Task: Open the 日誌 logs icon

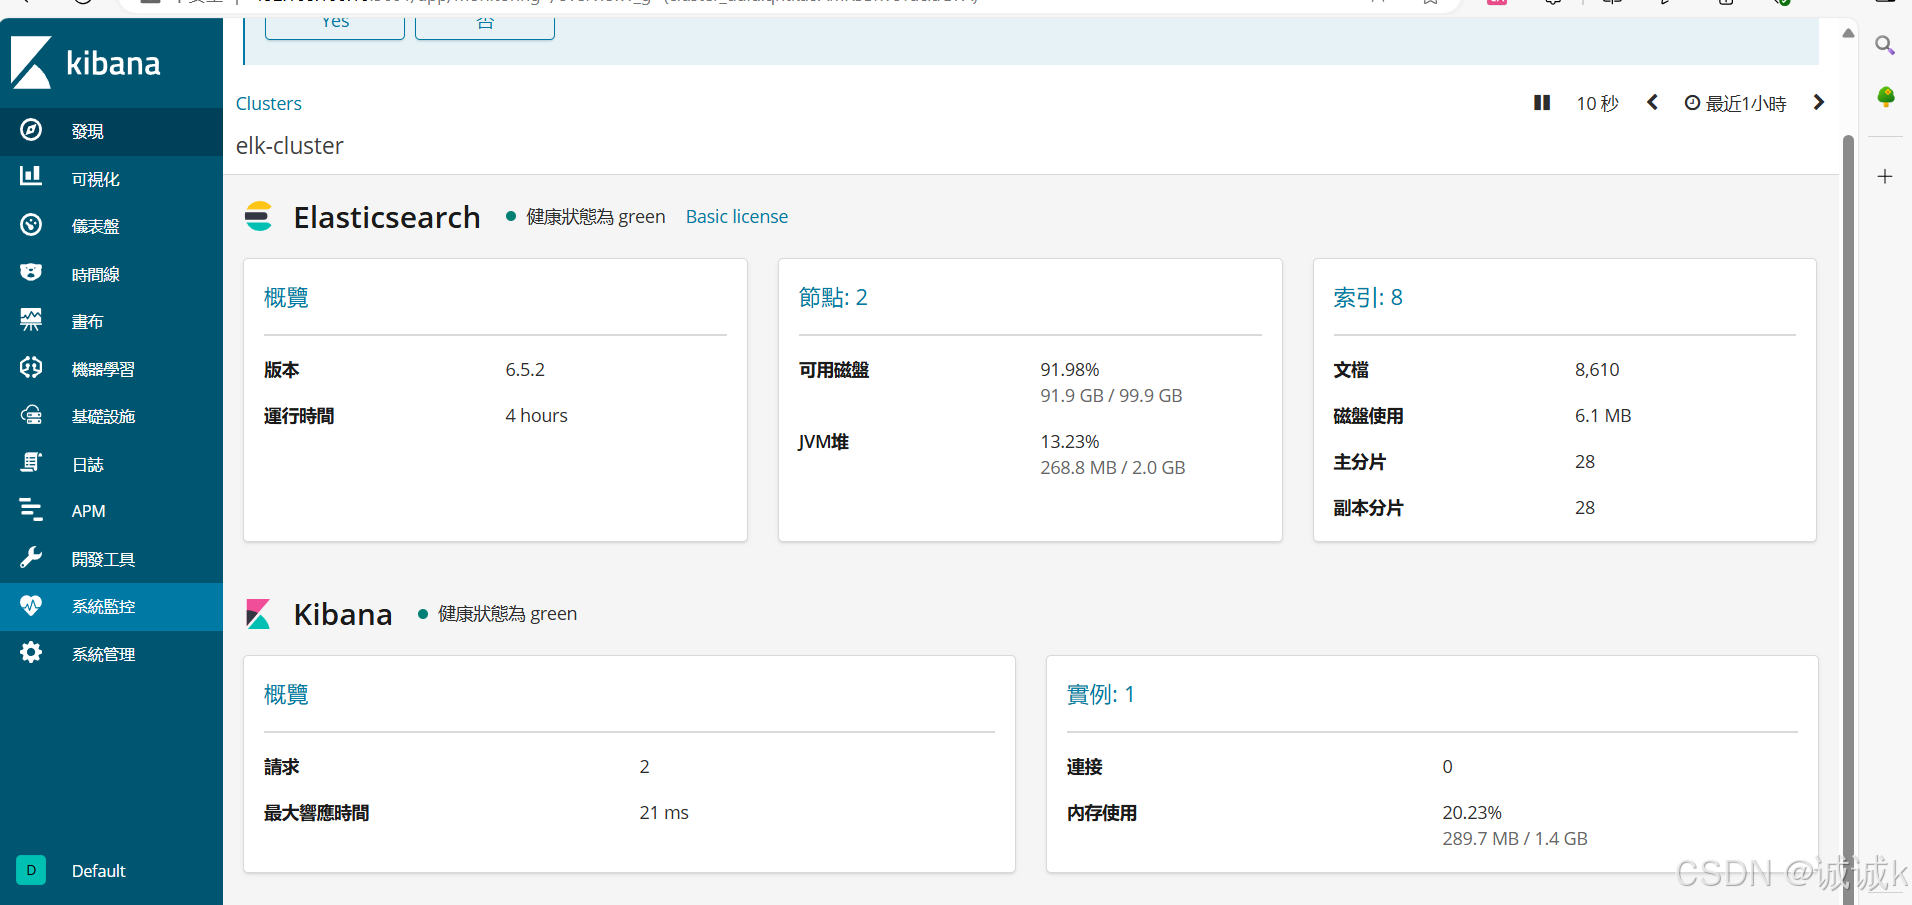Action: click(x=31, y=462)
